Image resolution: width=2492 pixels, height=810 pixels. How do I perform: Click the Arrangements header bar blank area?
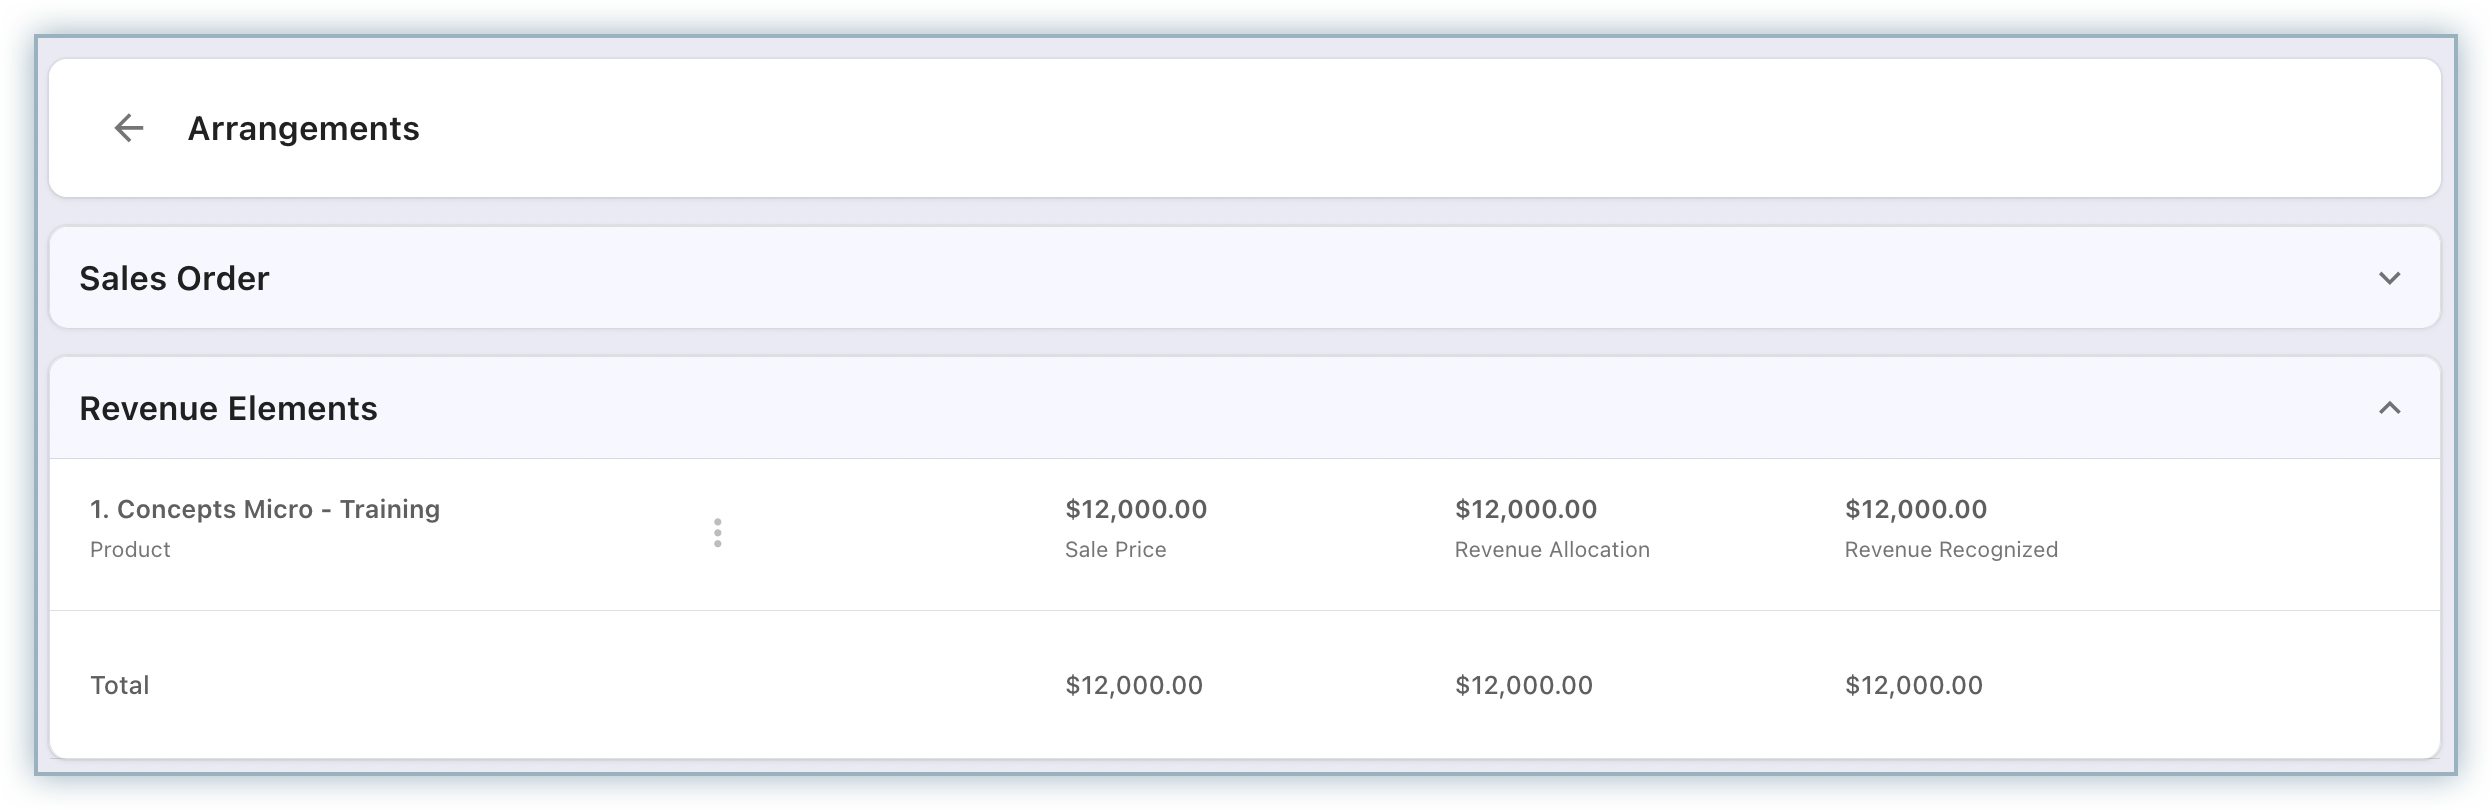1400,128
